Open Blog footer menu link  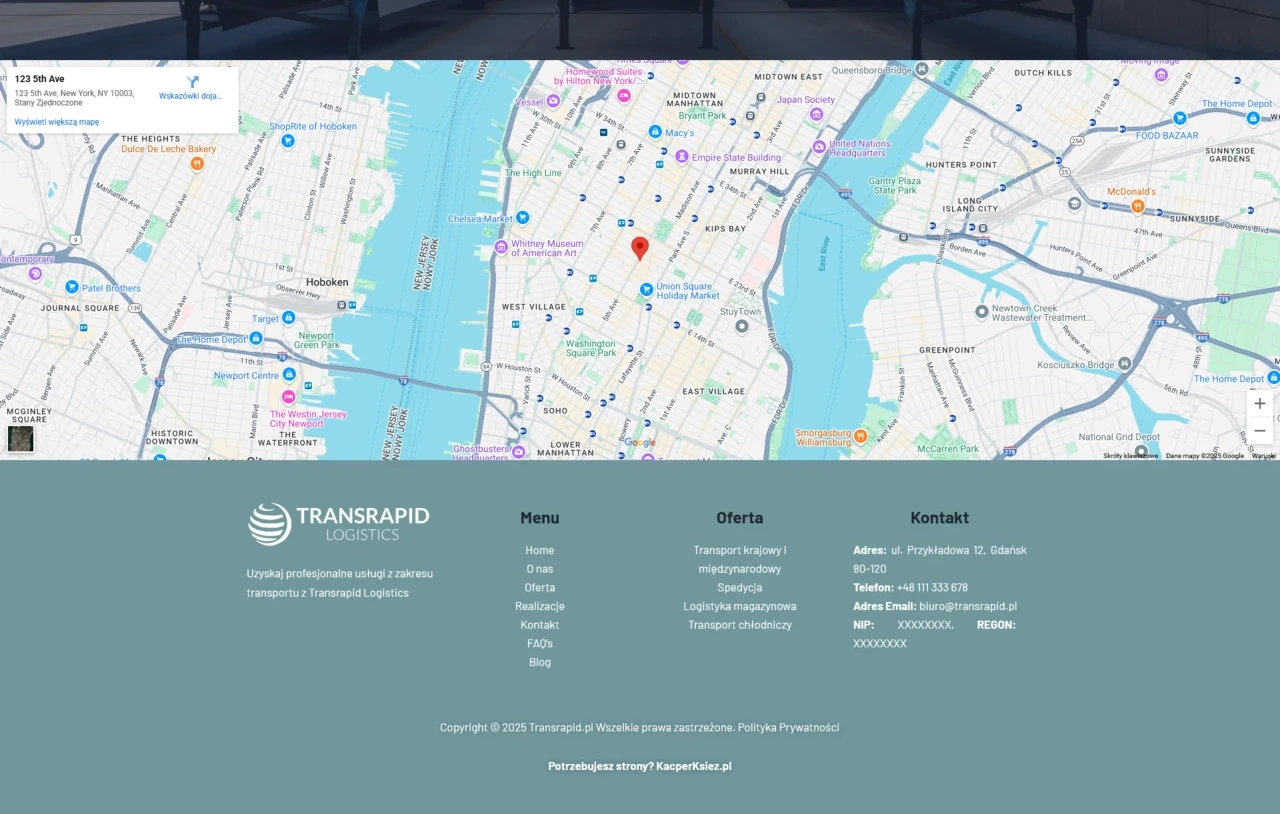tap(540, 662)
